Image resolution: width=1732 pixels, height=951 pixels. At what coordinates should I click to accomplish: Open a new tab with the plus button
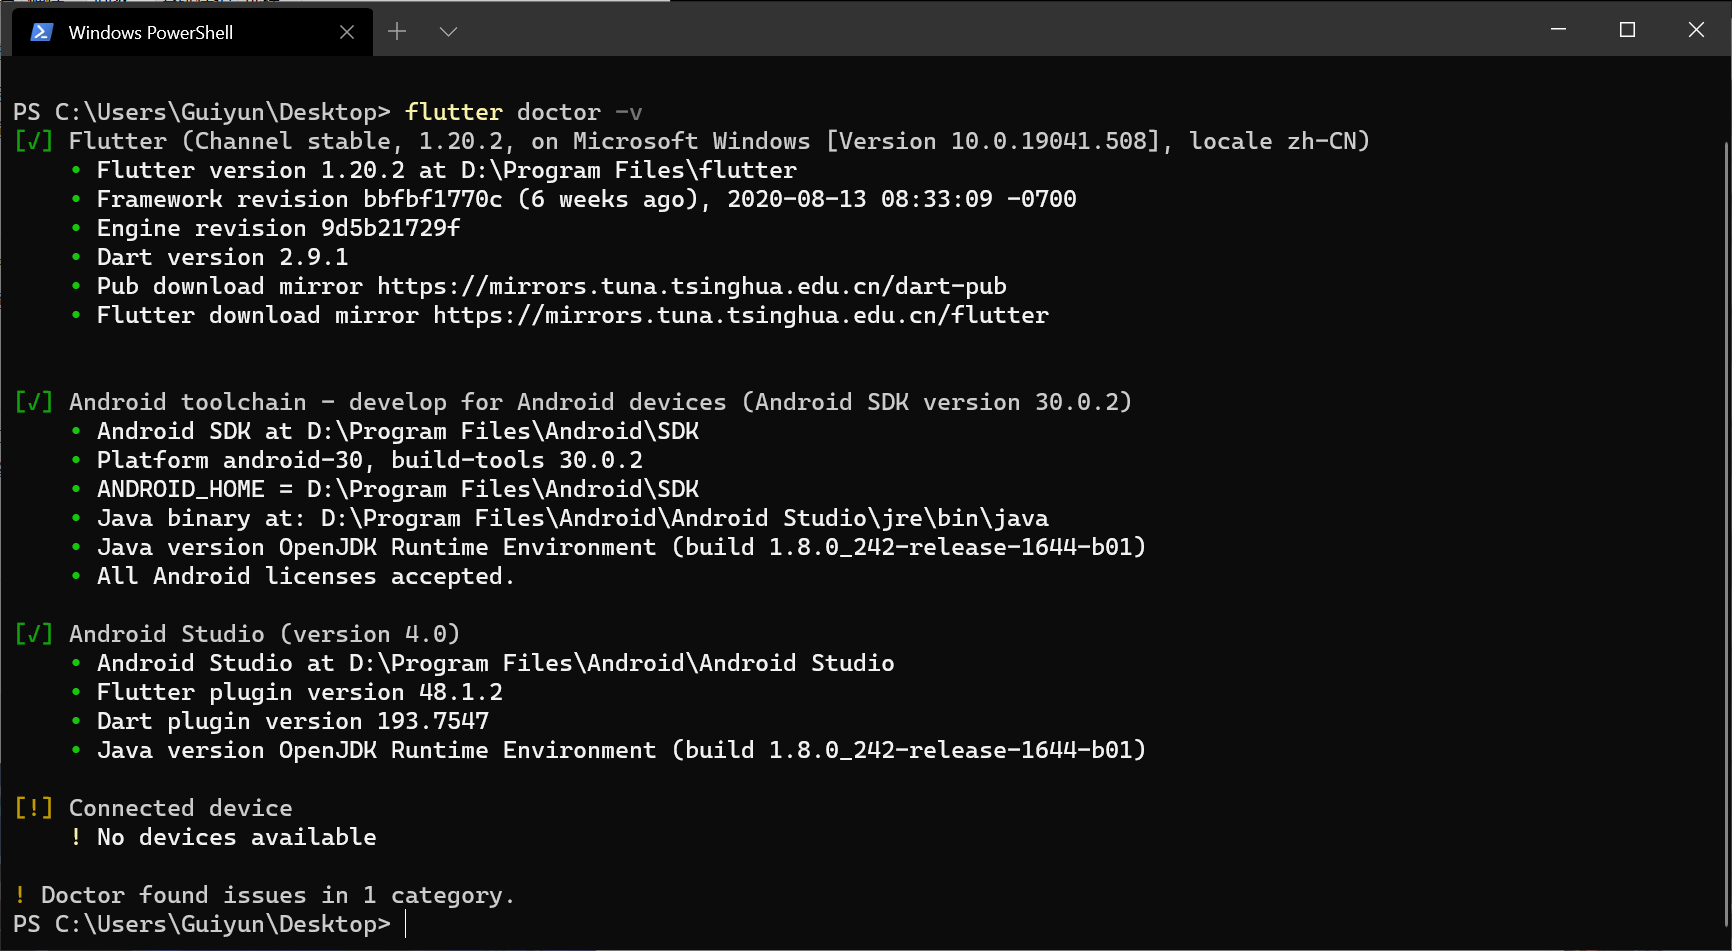(x=397, y=32)
